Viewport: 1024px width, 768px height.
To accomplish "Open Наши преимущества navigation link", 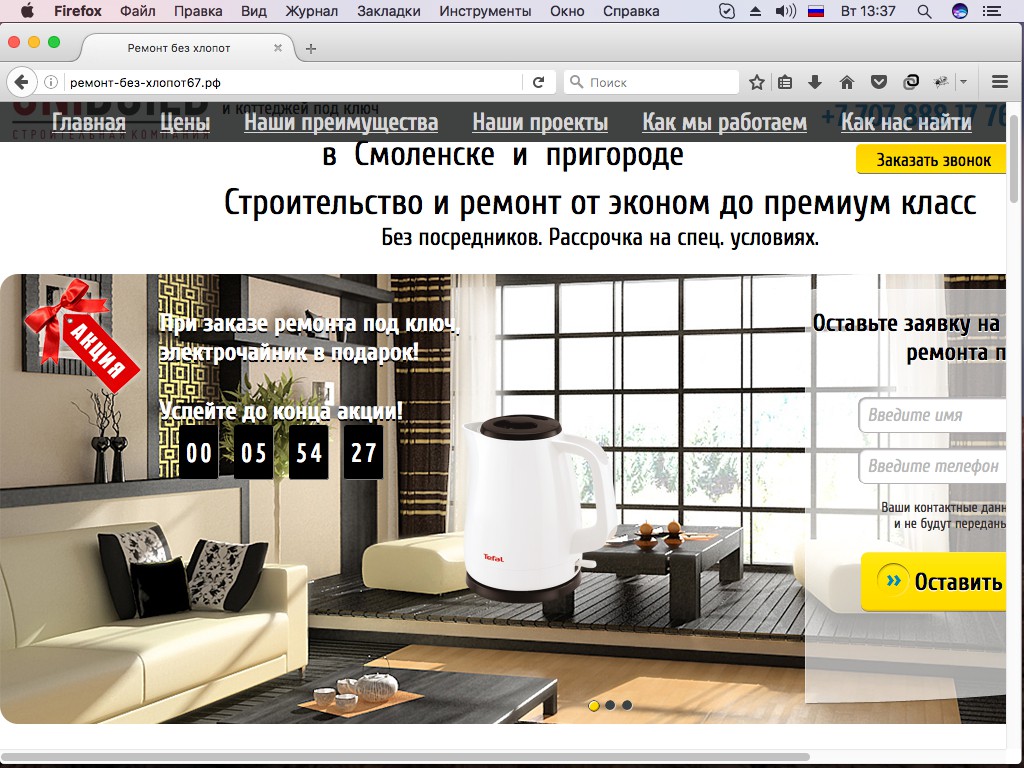I will (x=341, y=122).
